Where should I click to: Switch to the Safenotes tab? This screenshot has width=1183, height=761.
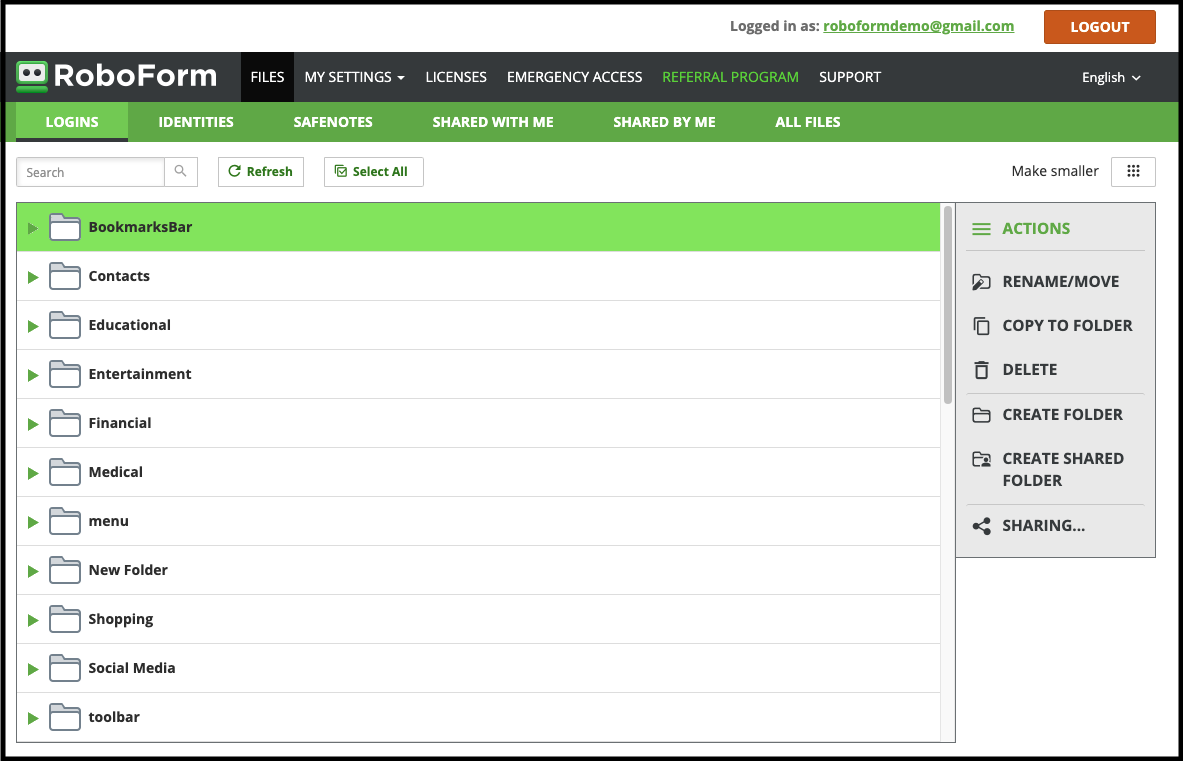(x=333, y=121)
